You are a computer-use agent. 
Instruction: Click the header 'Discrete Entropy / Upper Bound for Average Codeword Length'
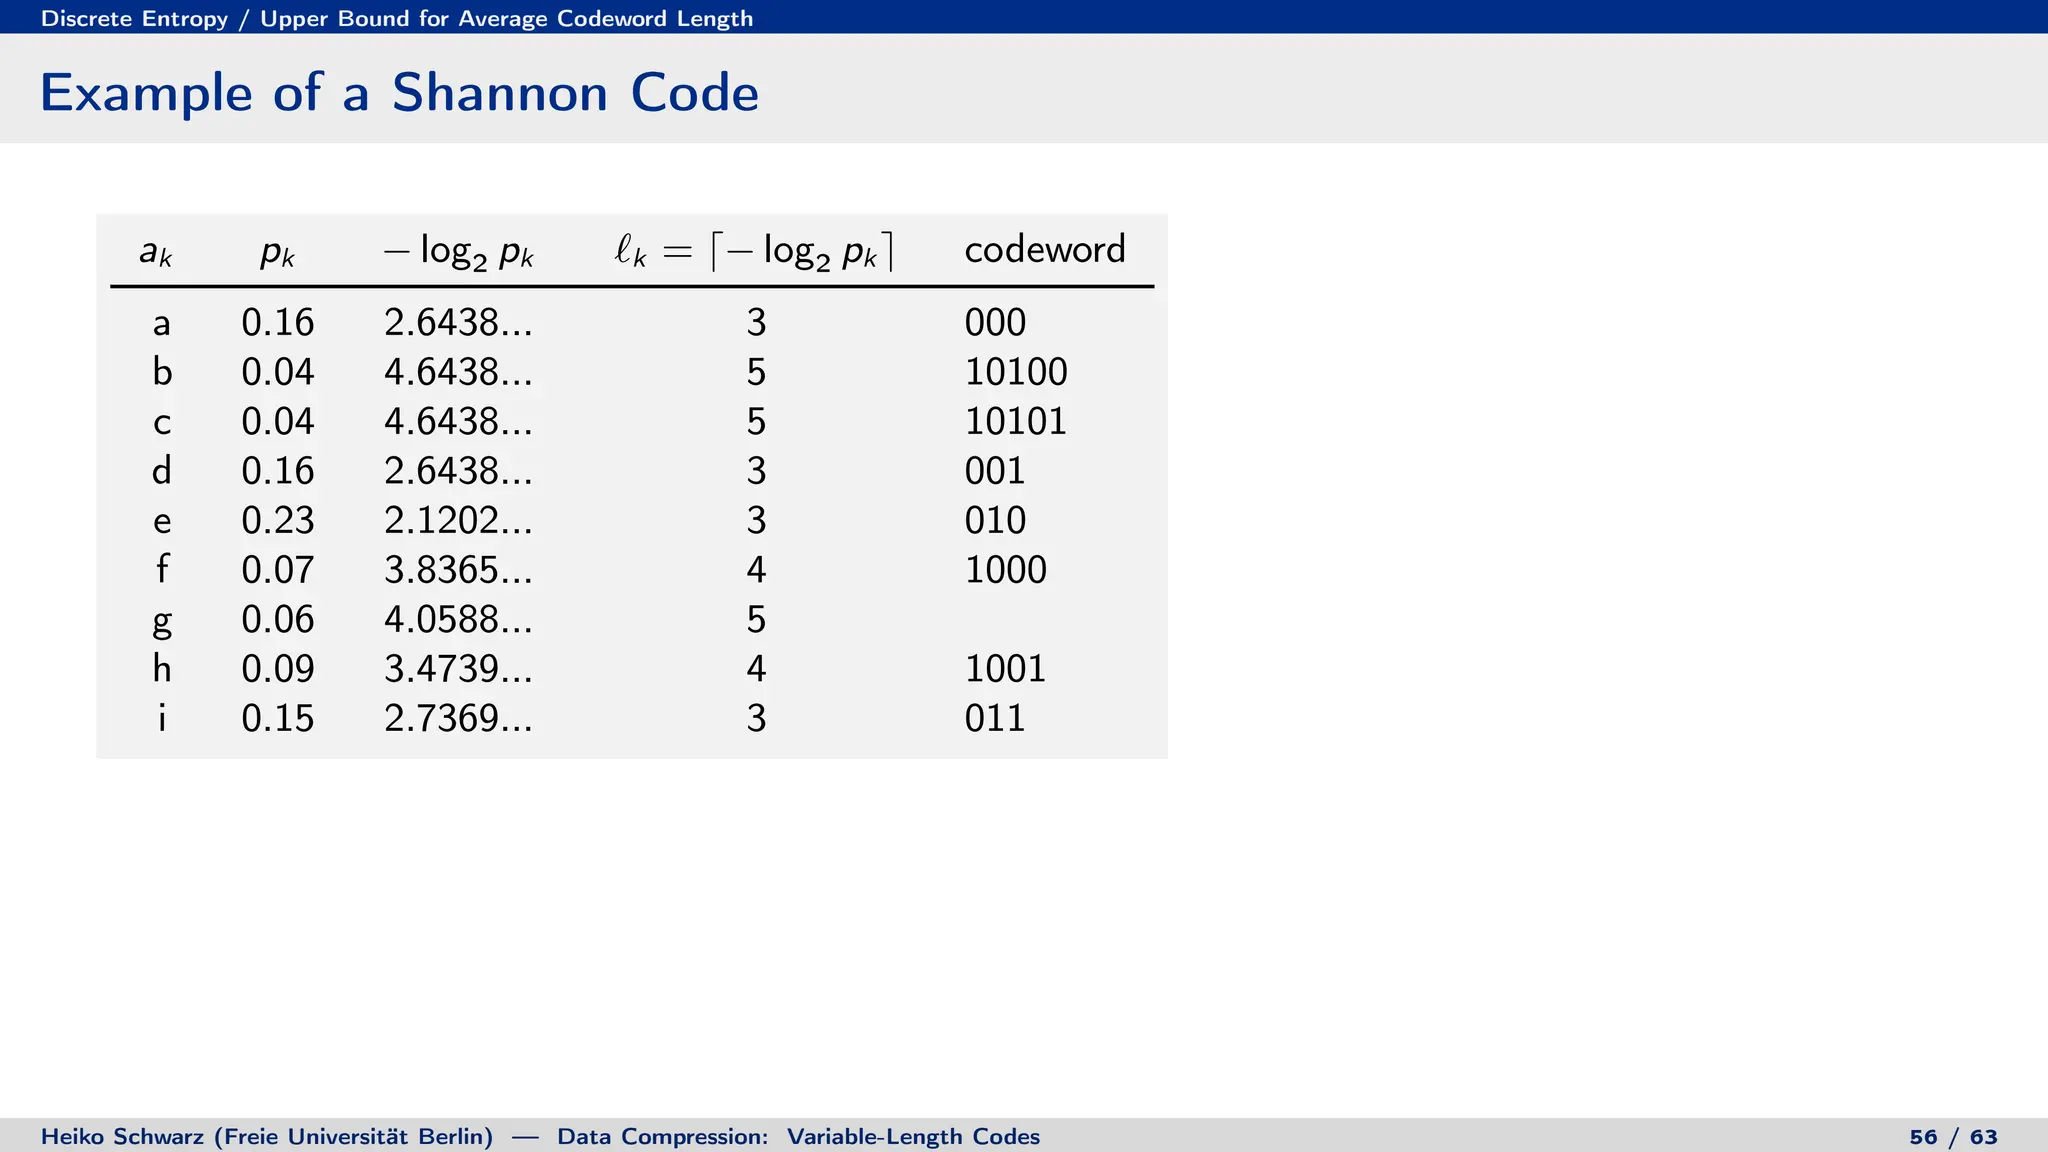(397, 18)
